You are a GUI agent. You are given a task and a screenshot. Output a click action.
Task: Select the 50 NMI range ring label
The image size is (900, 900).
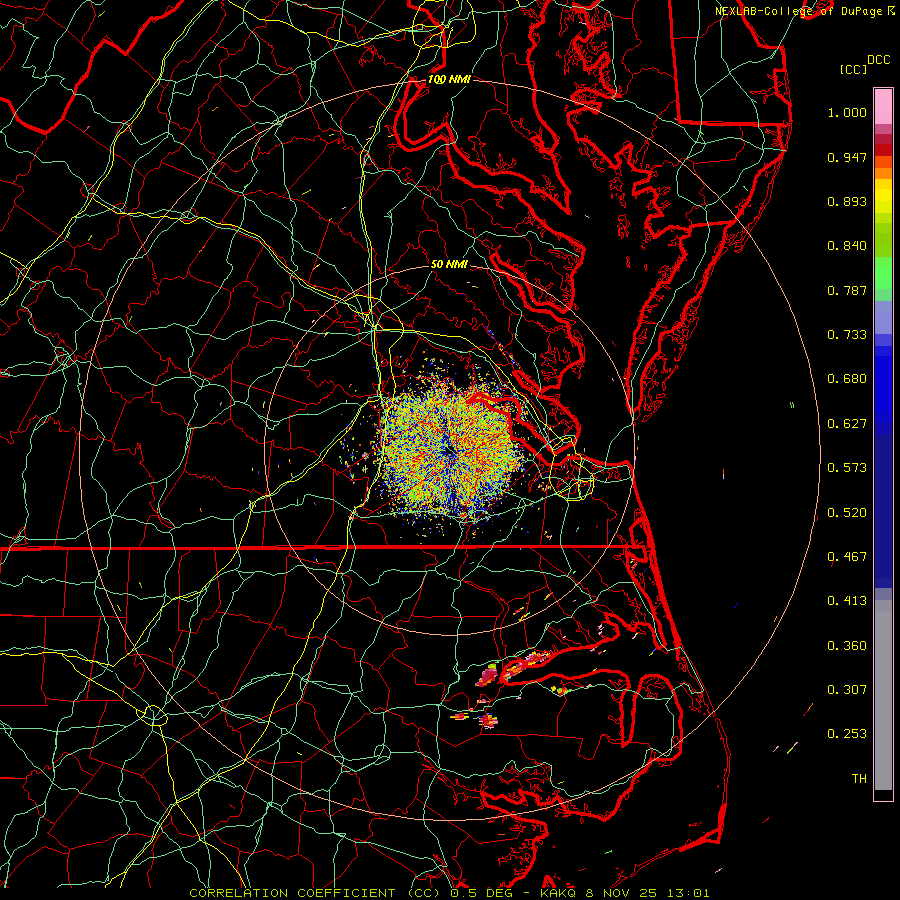pyautogui.click(x=449, y=264)
